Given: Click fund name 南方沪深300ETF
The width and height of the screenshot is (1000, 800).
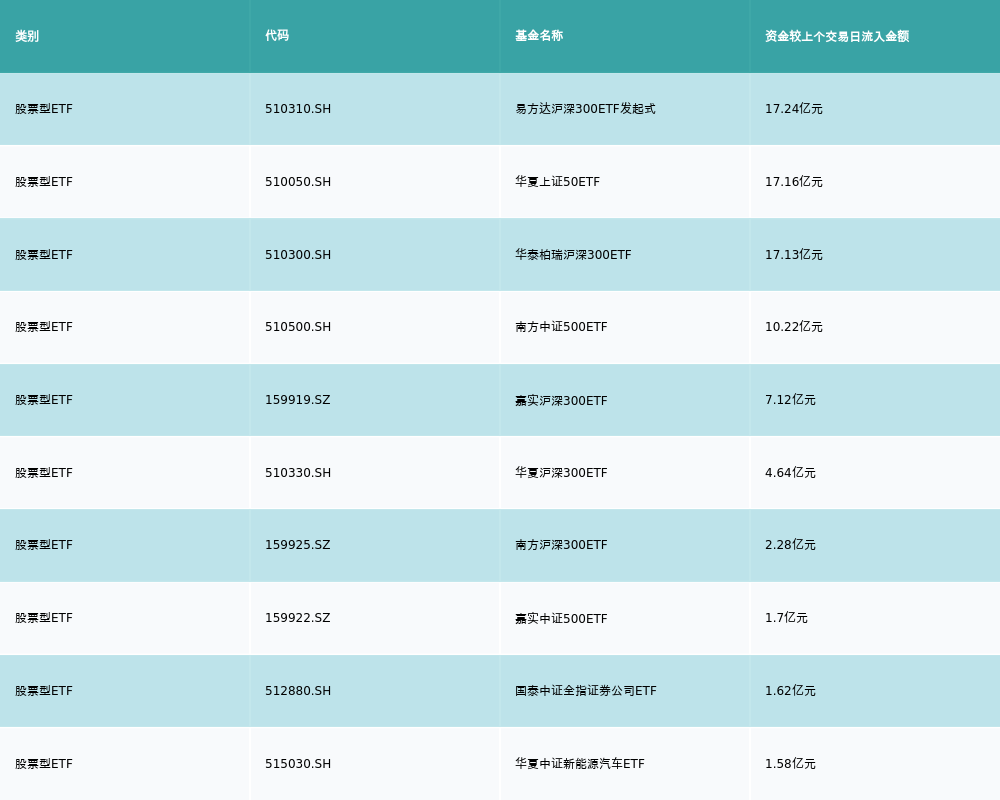Looking at the screenshot, I should (561, 545).
